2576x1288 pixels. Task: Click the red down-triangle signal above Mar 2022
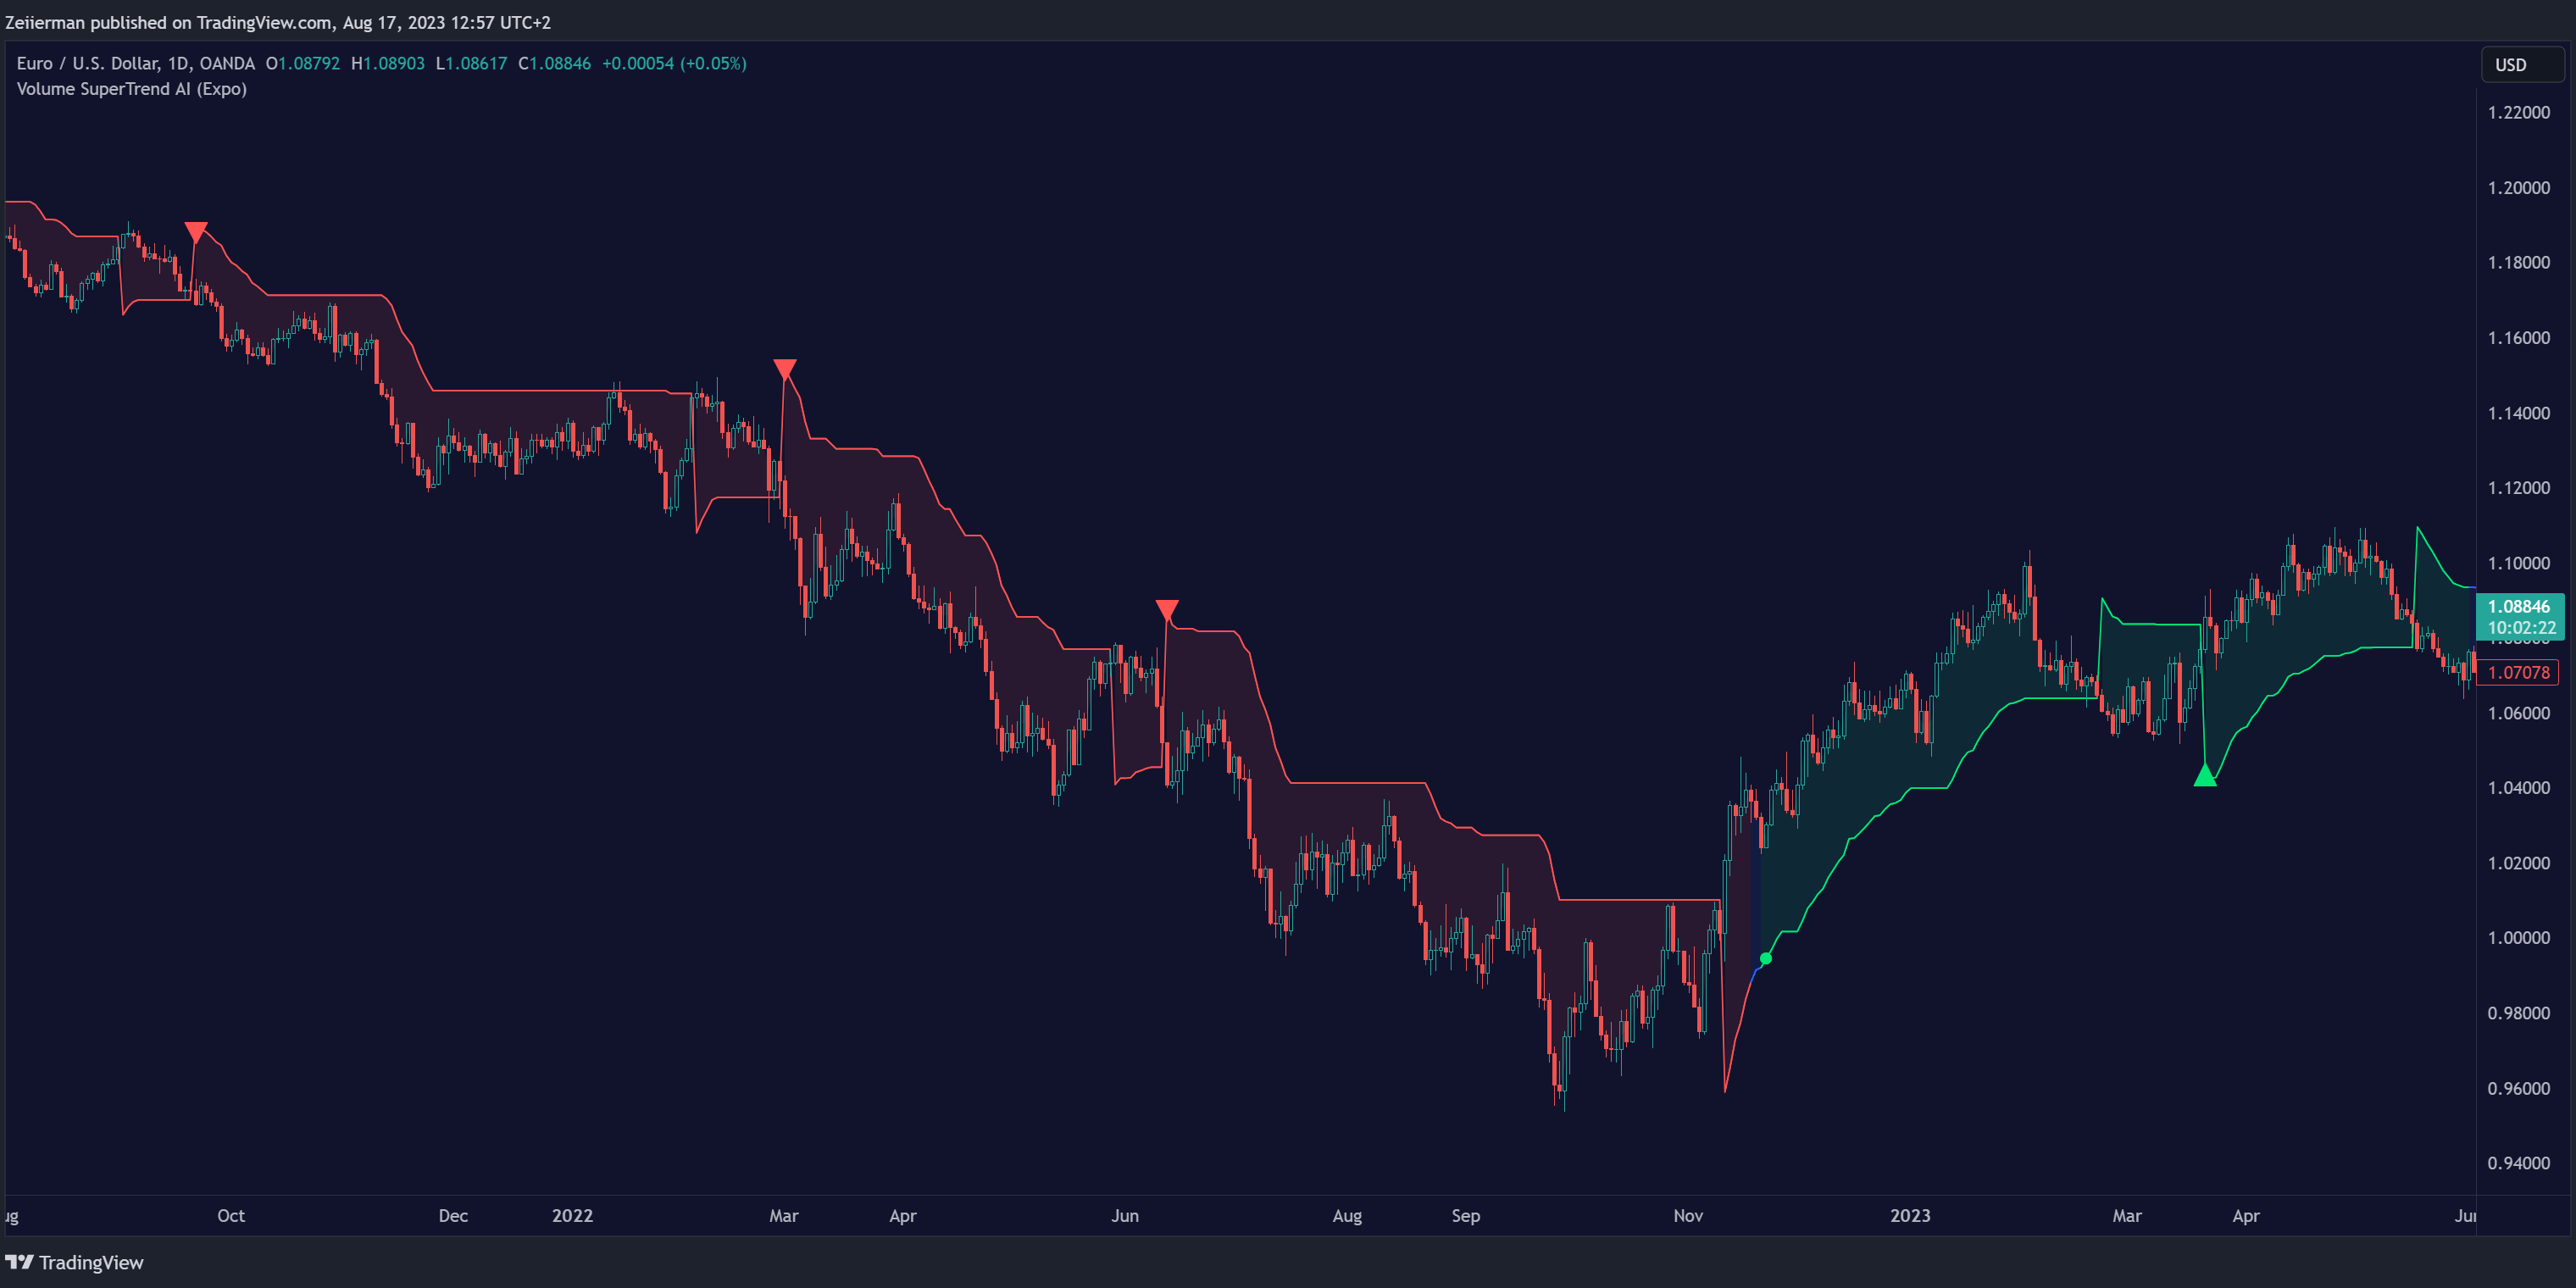[785, 369]
